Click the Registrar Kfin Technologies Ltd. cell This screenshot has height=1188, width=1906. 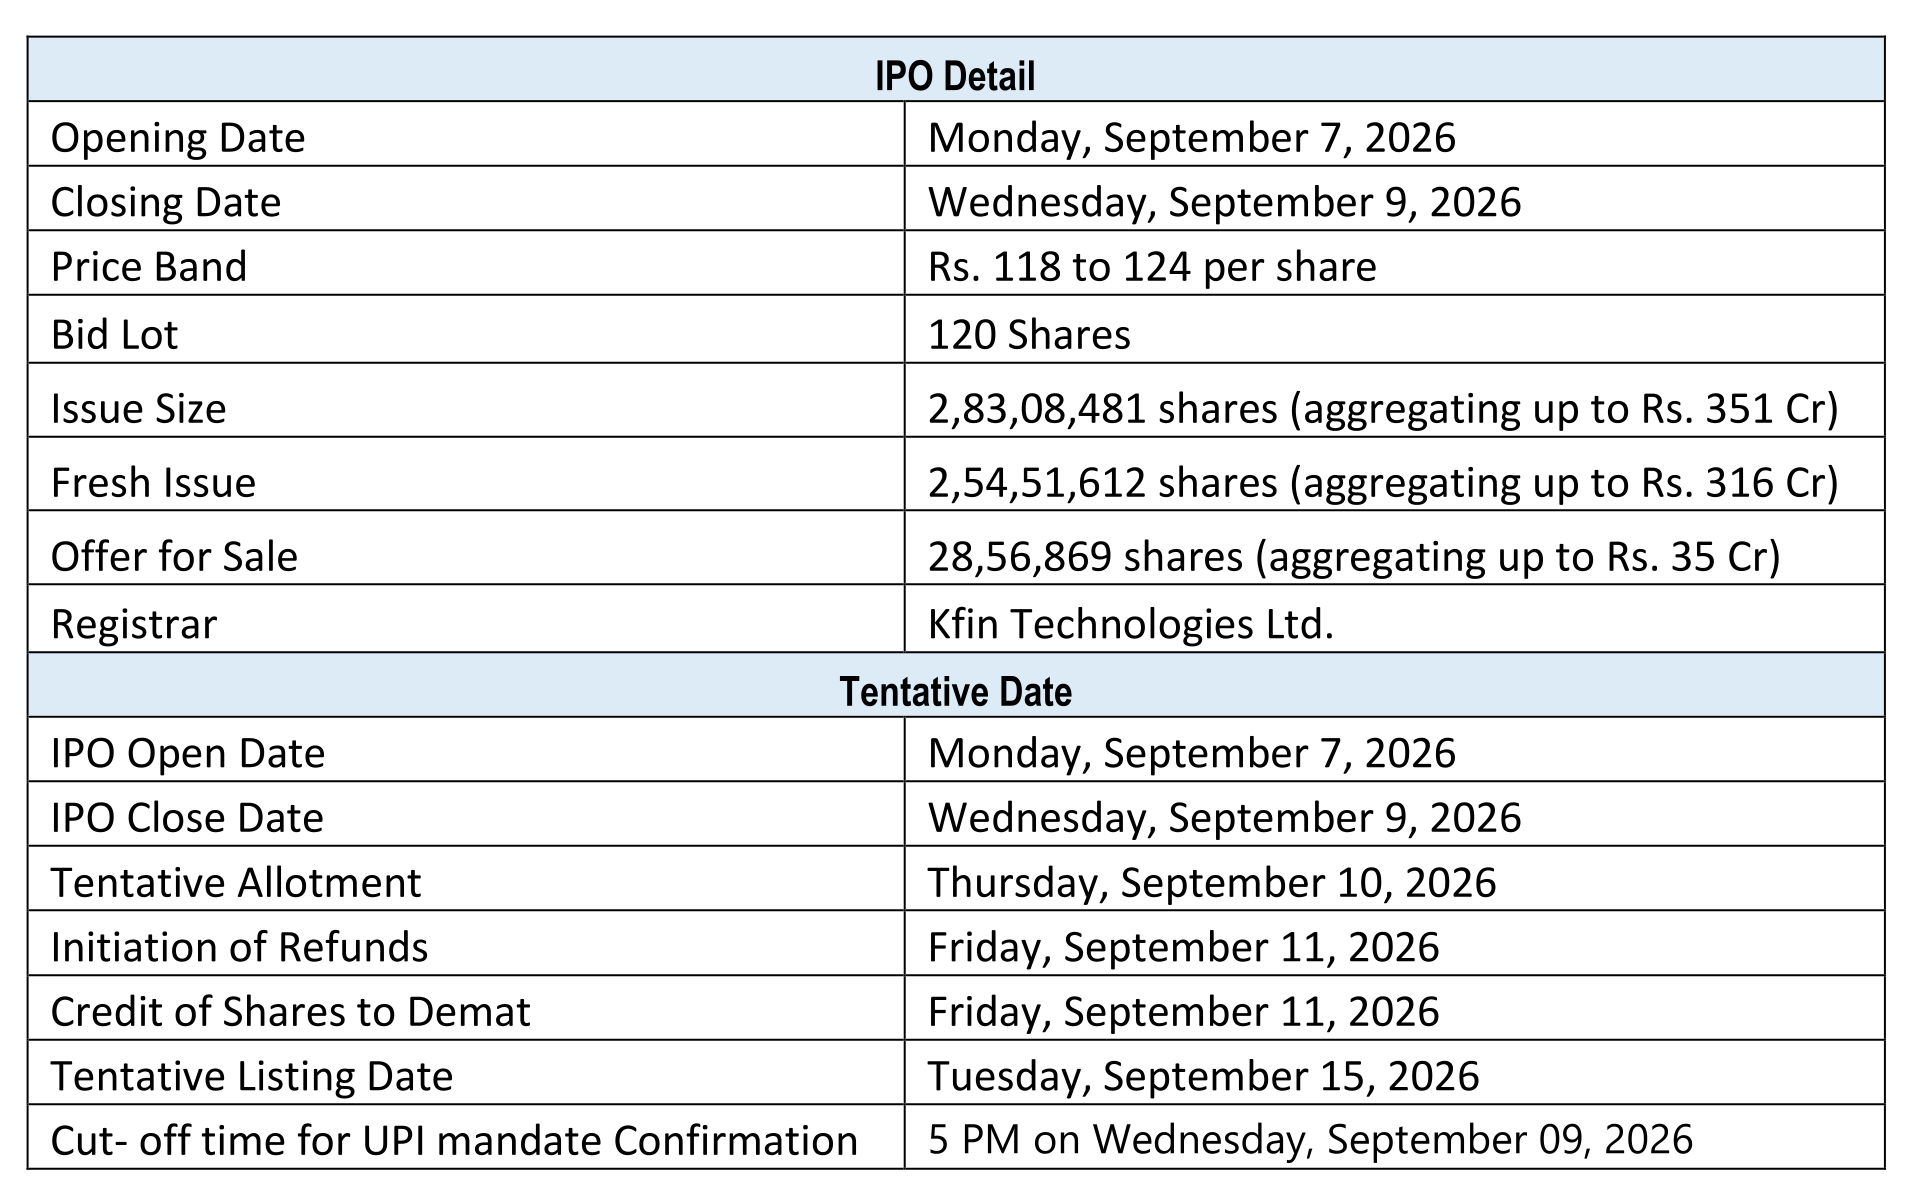coord(1394,619)
